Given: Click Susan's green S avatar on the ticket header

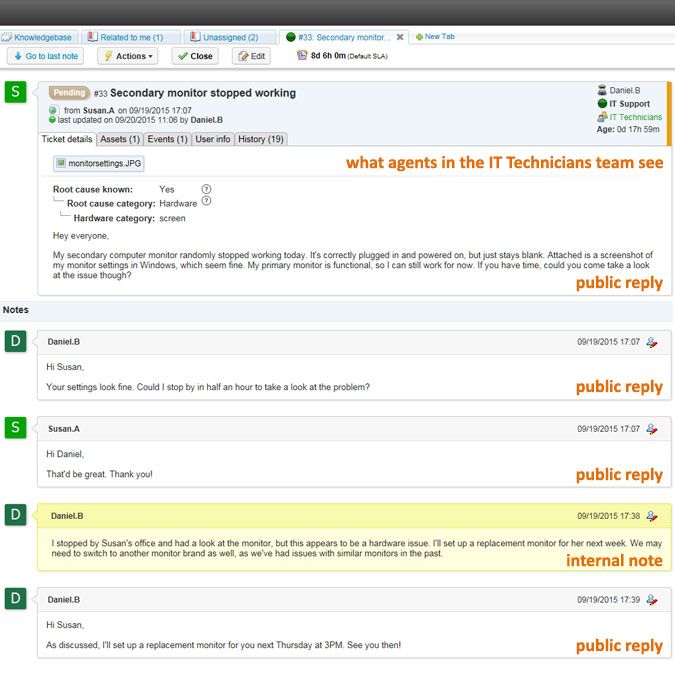Looking at the screenshot, I should click(14, 92).
